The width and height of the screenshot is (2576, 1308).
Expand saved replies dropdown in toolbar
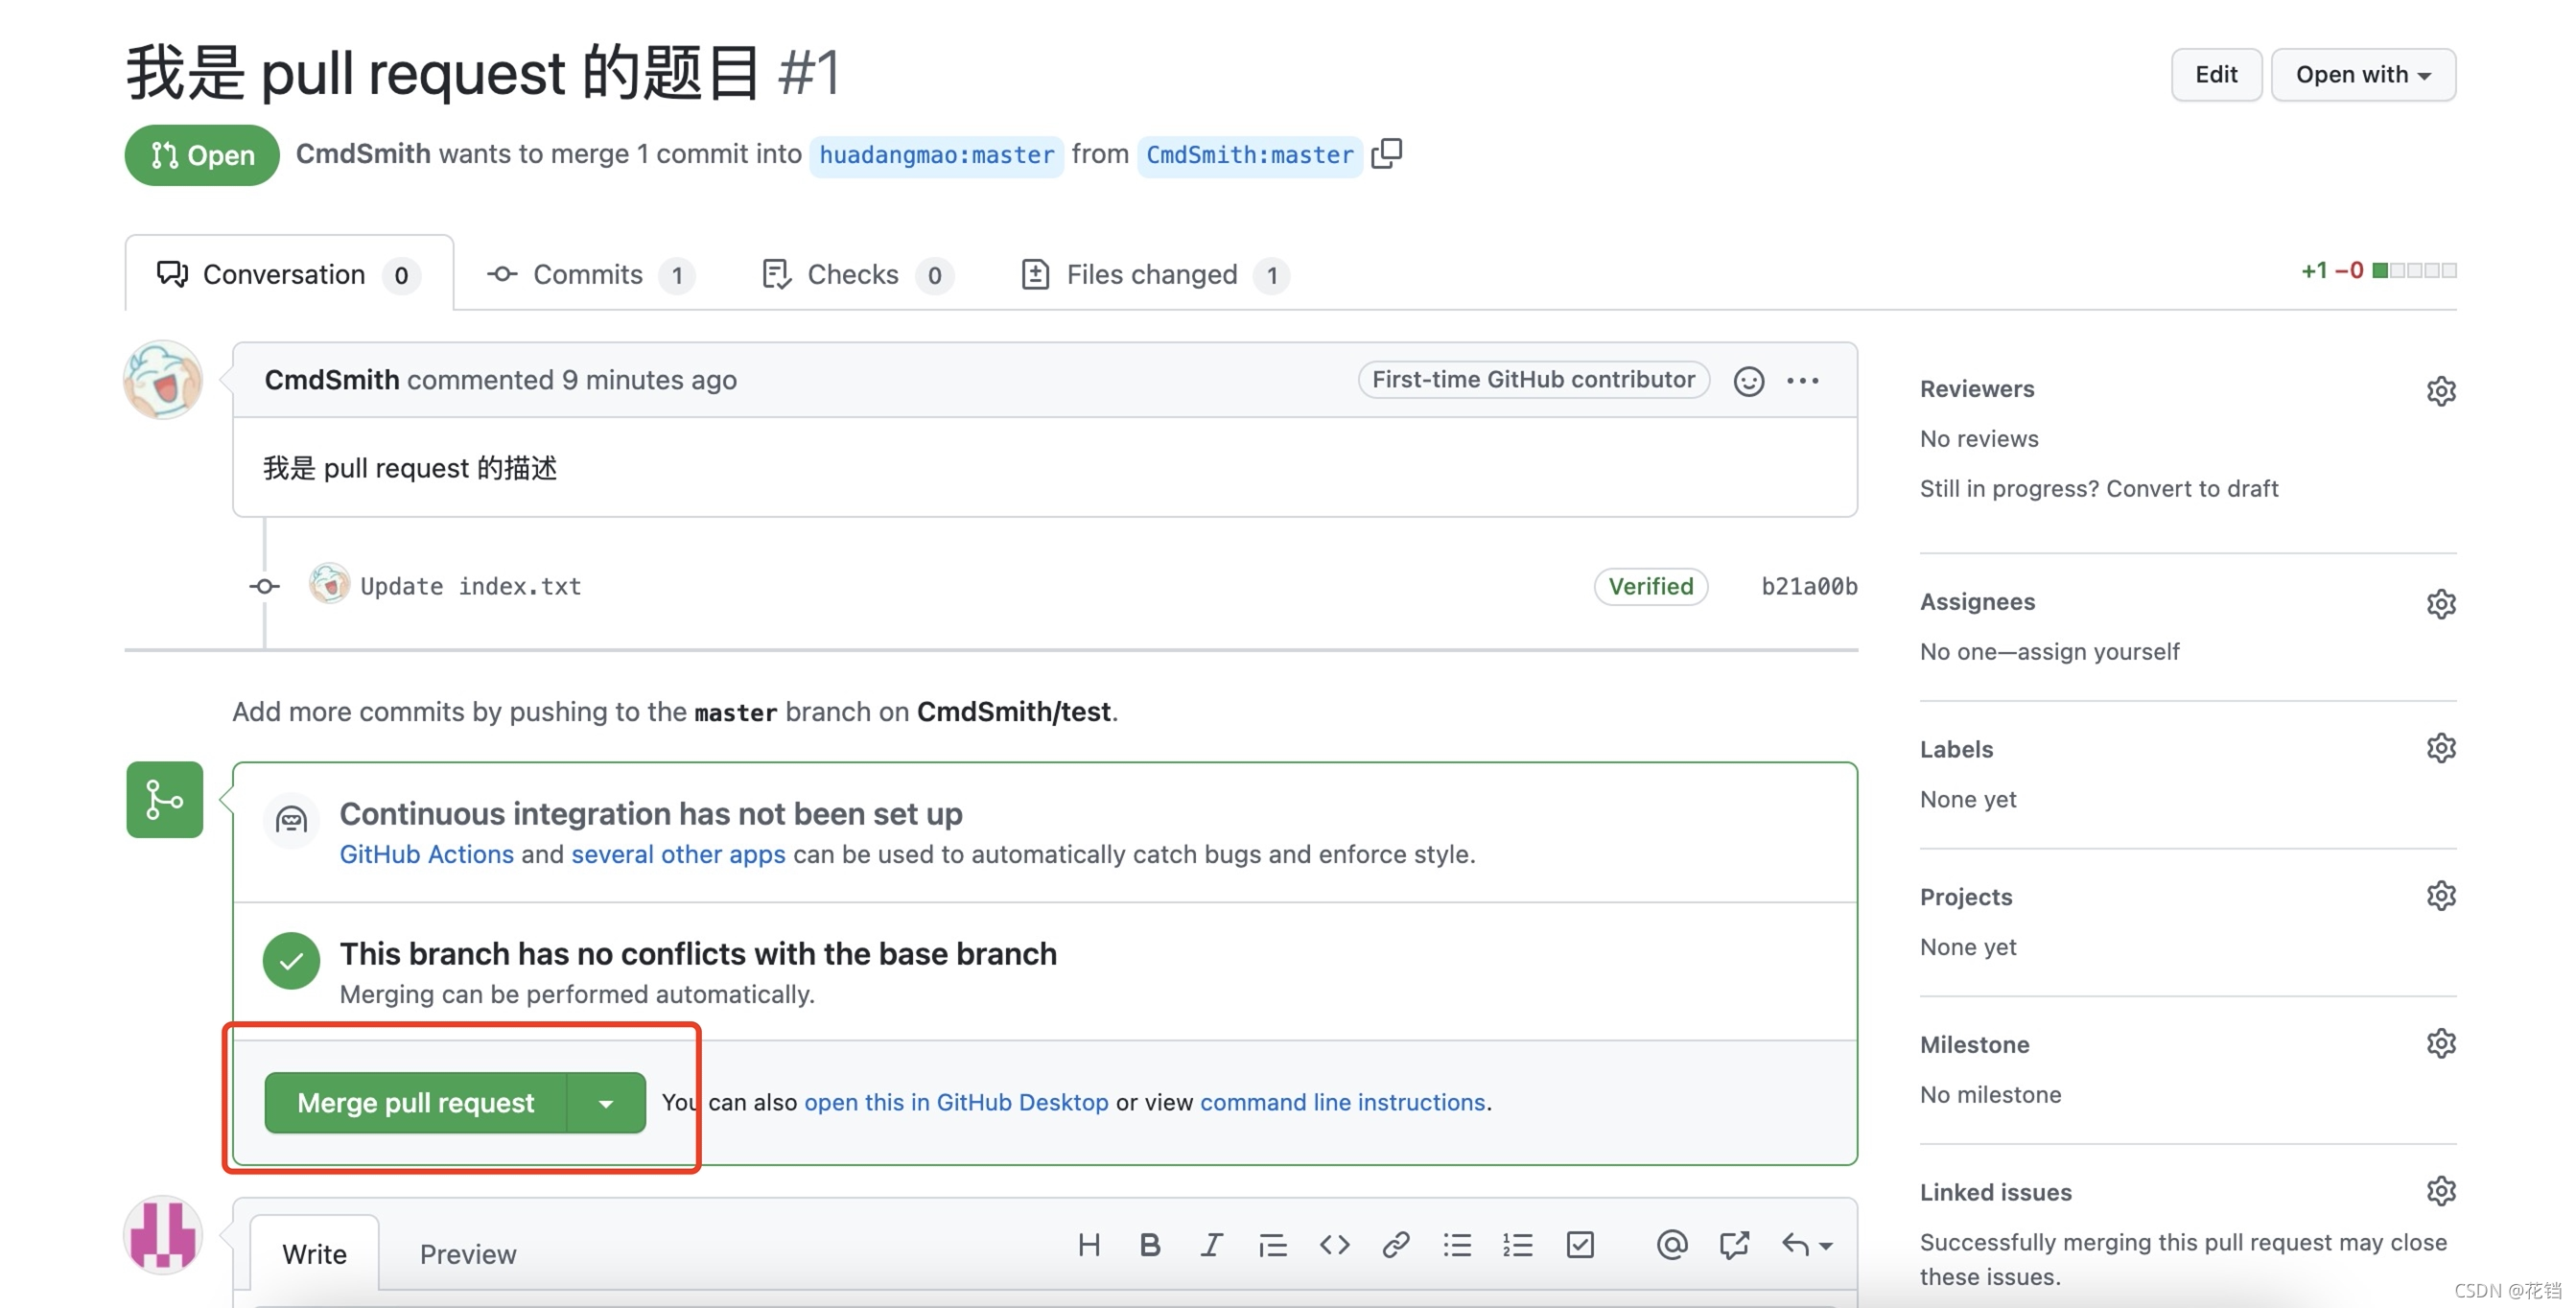(1806, 1245)
